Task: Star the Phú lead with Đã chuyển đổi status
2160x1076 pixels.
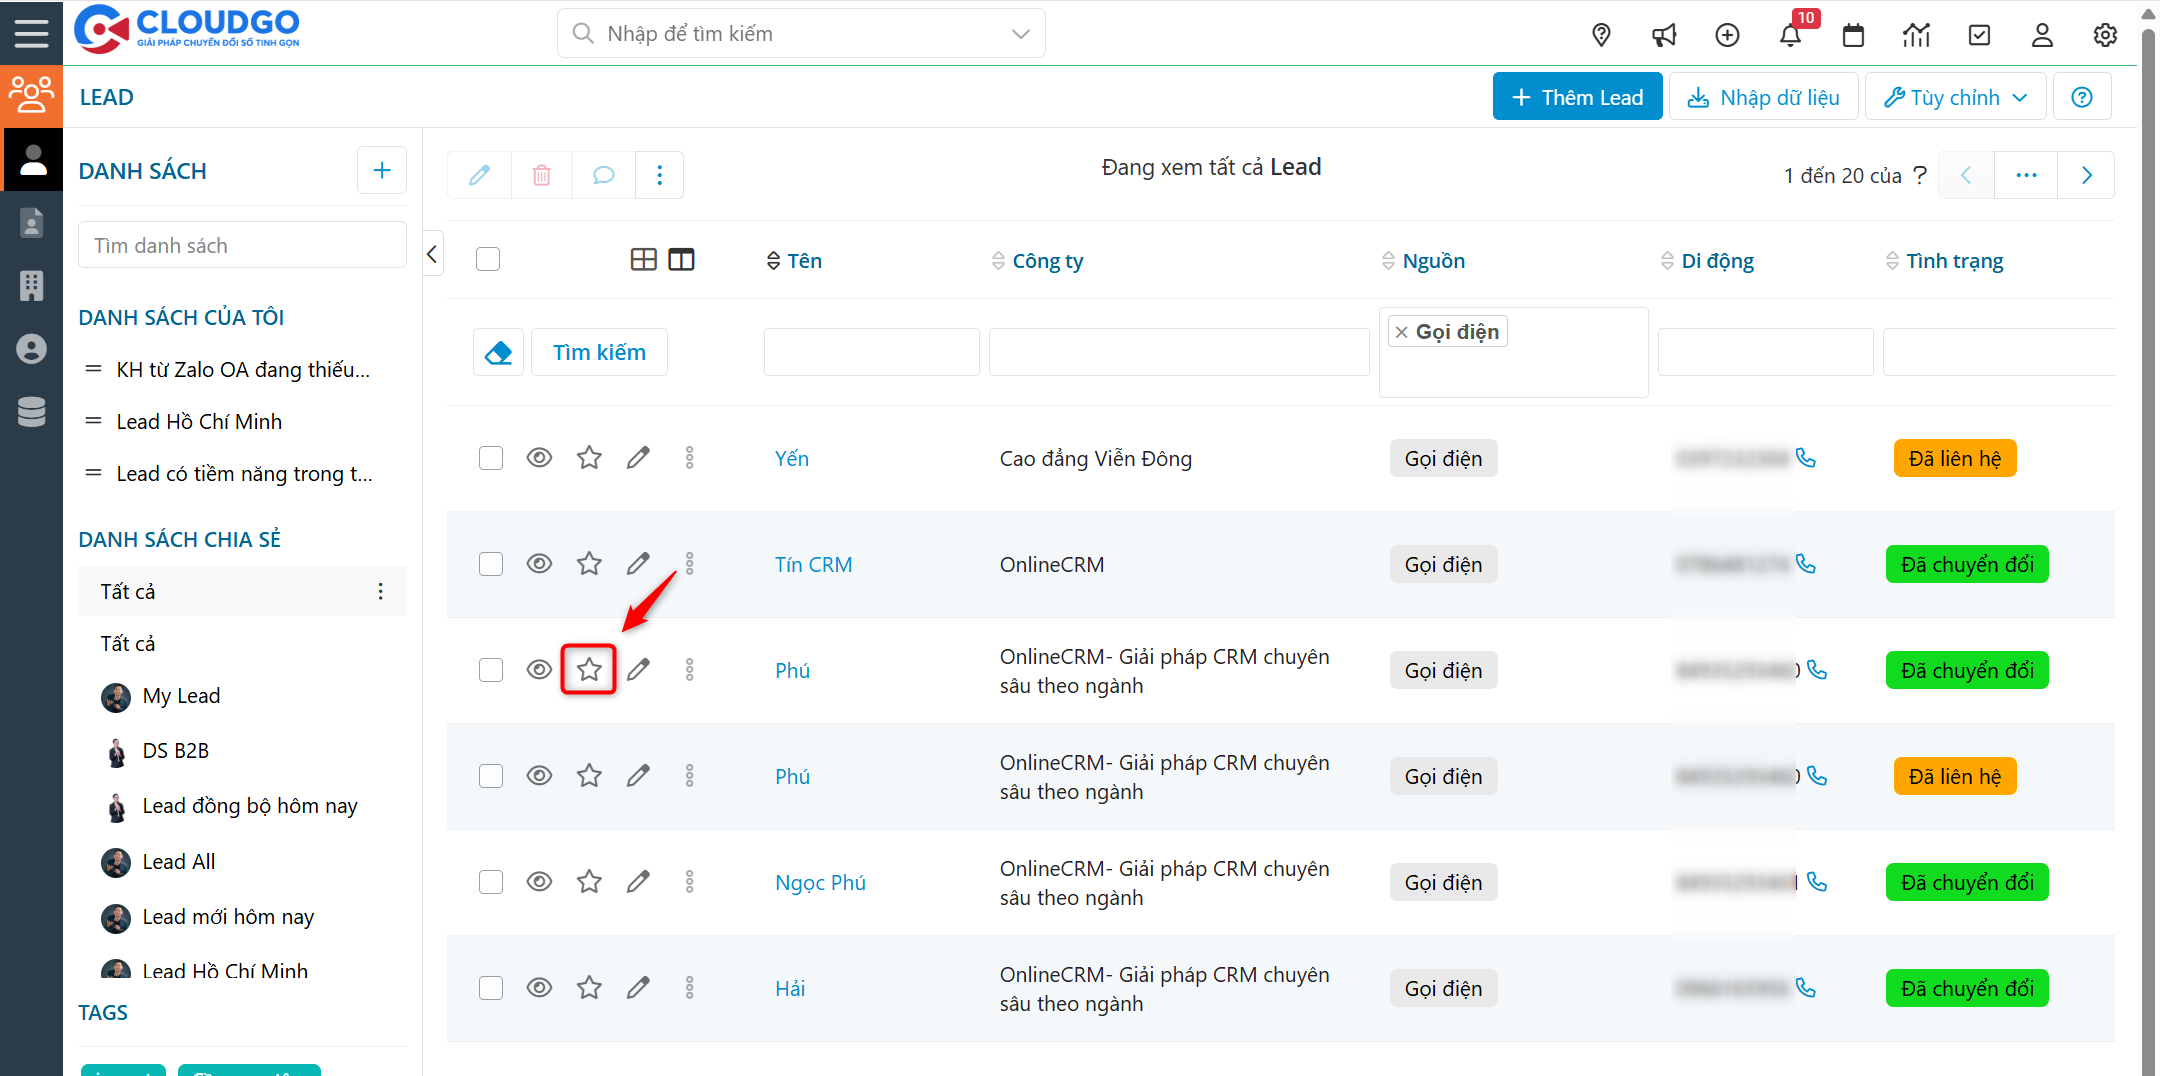Action: [x=589, y=670]
